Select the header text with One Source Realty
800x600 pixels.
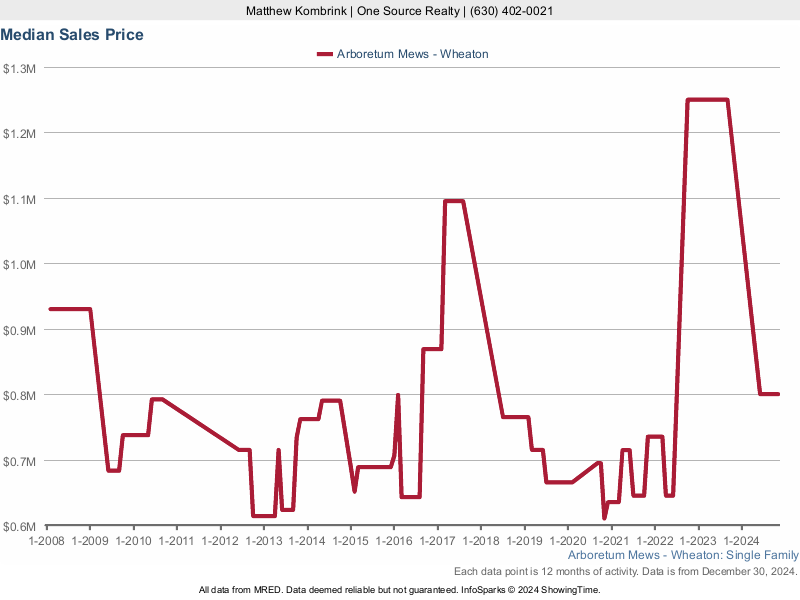tap(400, 11)
